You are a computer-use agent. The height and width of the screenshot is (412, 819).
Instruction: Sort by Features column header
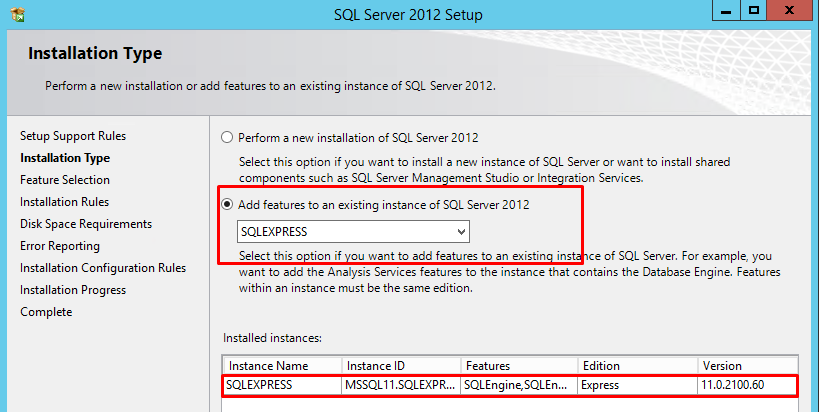point(519,366)
